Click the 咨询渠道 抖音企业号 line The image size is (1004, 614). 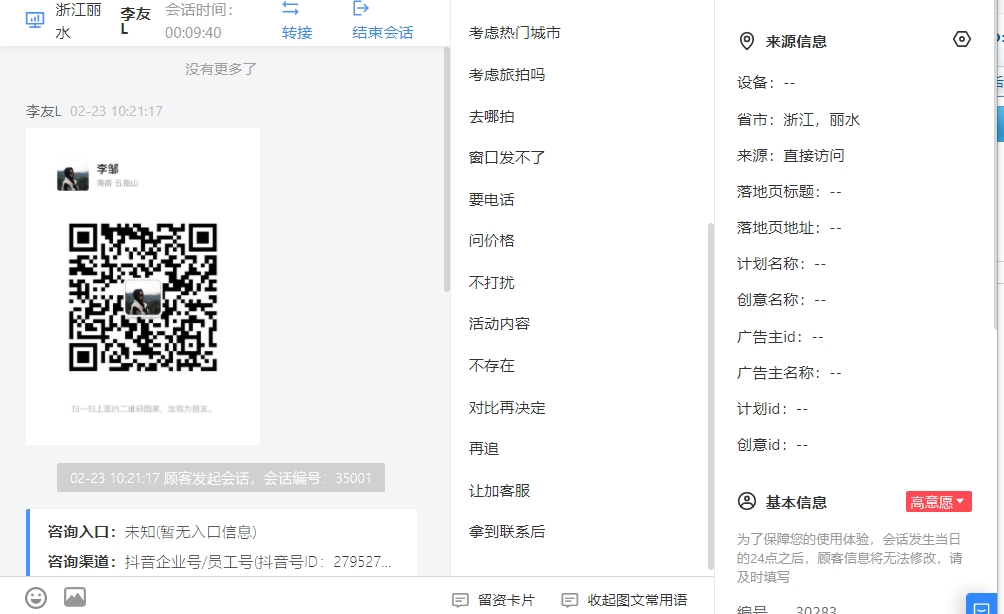tap(219, 561)
